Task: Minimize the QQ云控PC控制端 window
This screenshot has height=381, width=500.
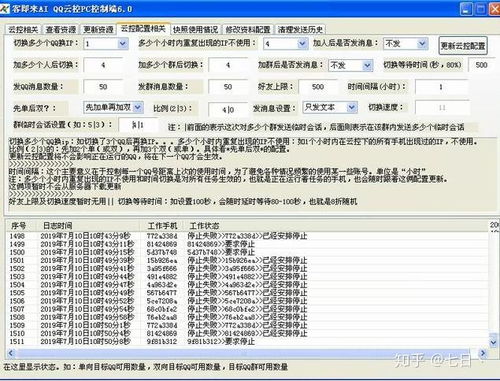Action: [466, 9]
